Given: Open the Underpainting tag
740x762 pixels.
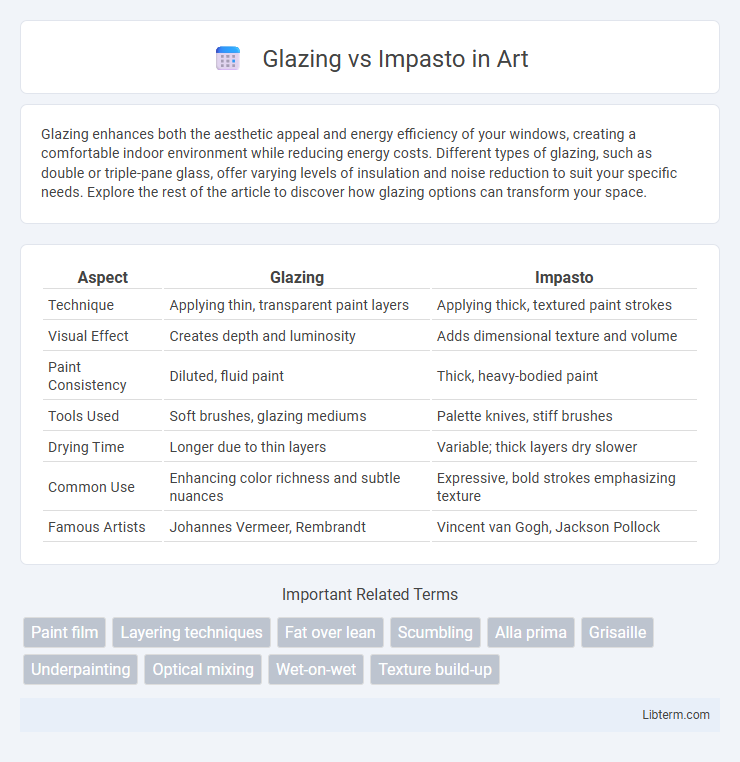Looking at the screenshot, I should (81, 669).
